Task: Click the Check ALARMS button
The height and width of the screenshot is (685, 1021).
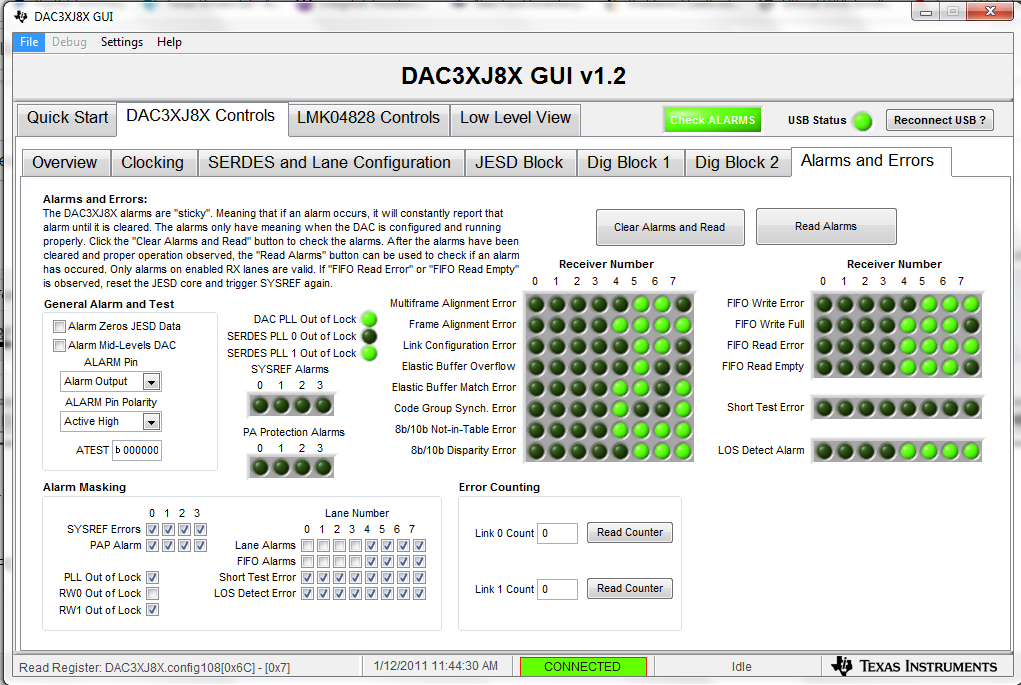Action: (712, 120)
